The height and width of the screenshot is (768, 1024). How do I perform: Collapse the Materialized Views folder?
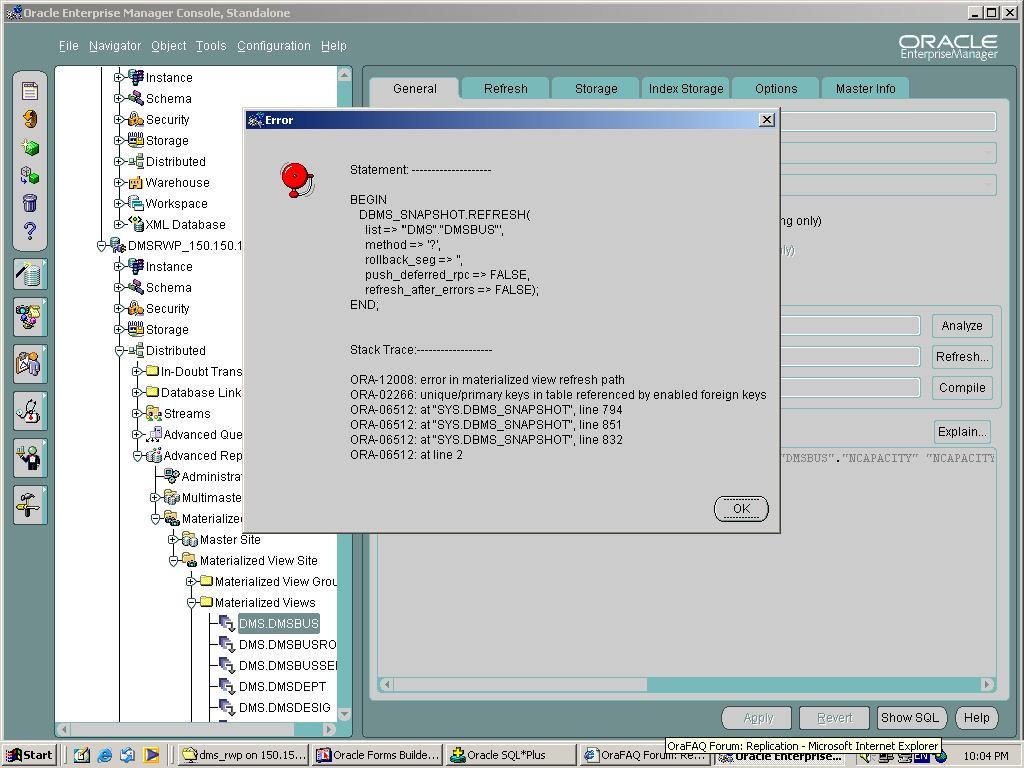(x=192, y=603)
